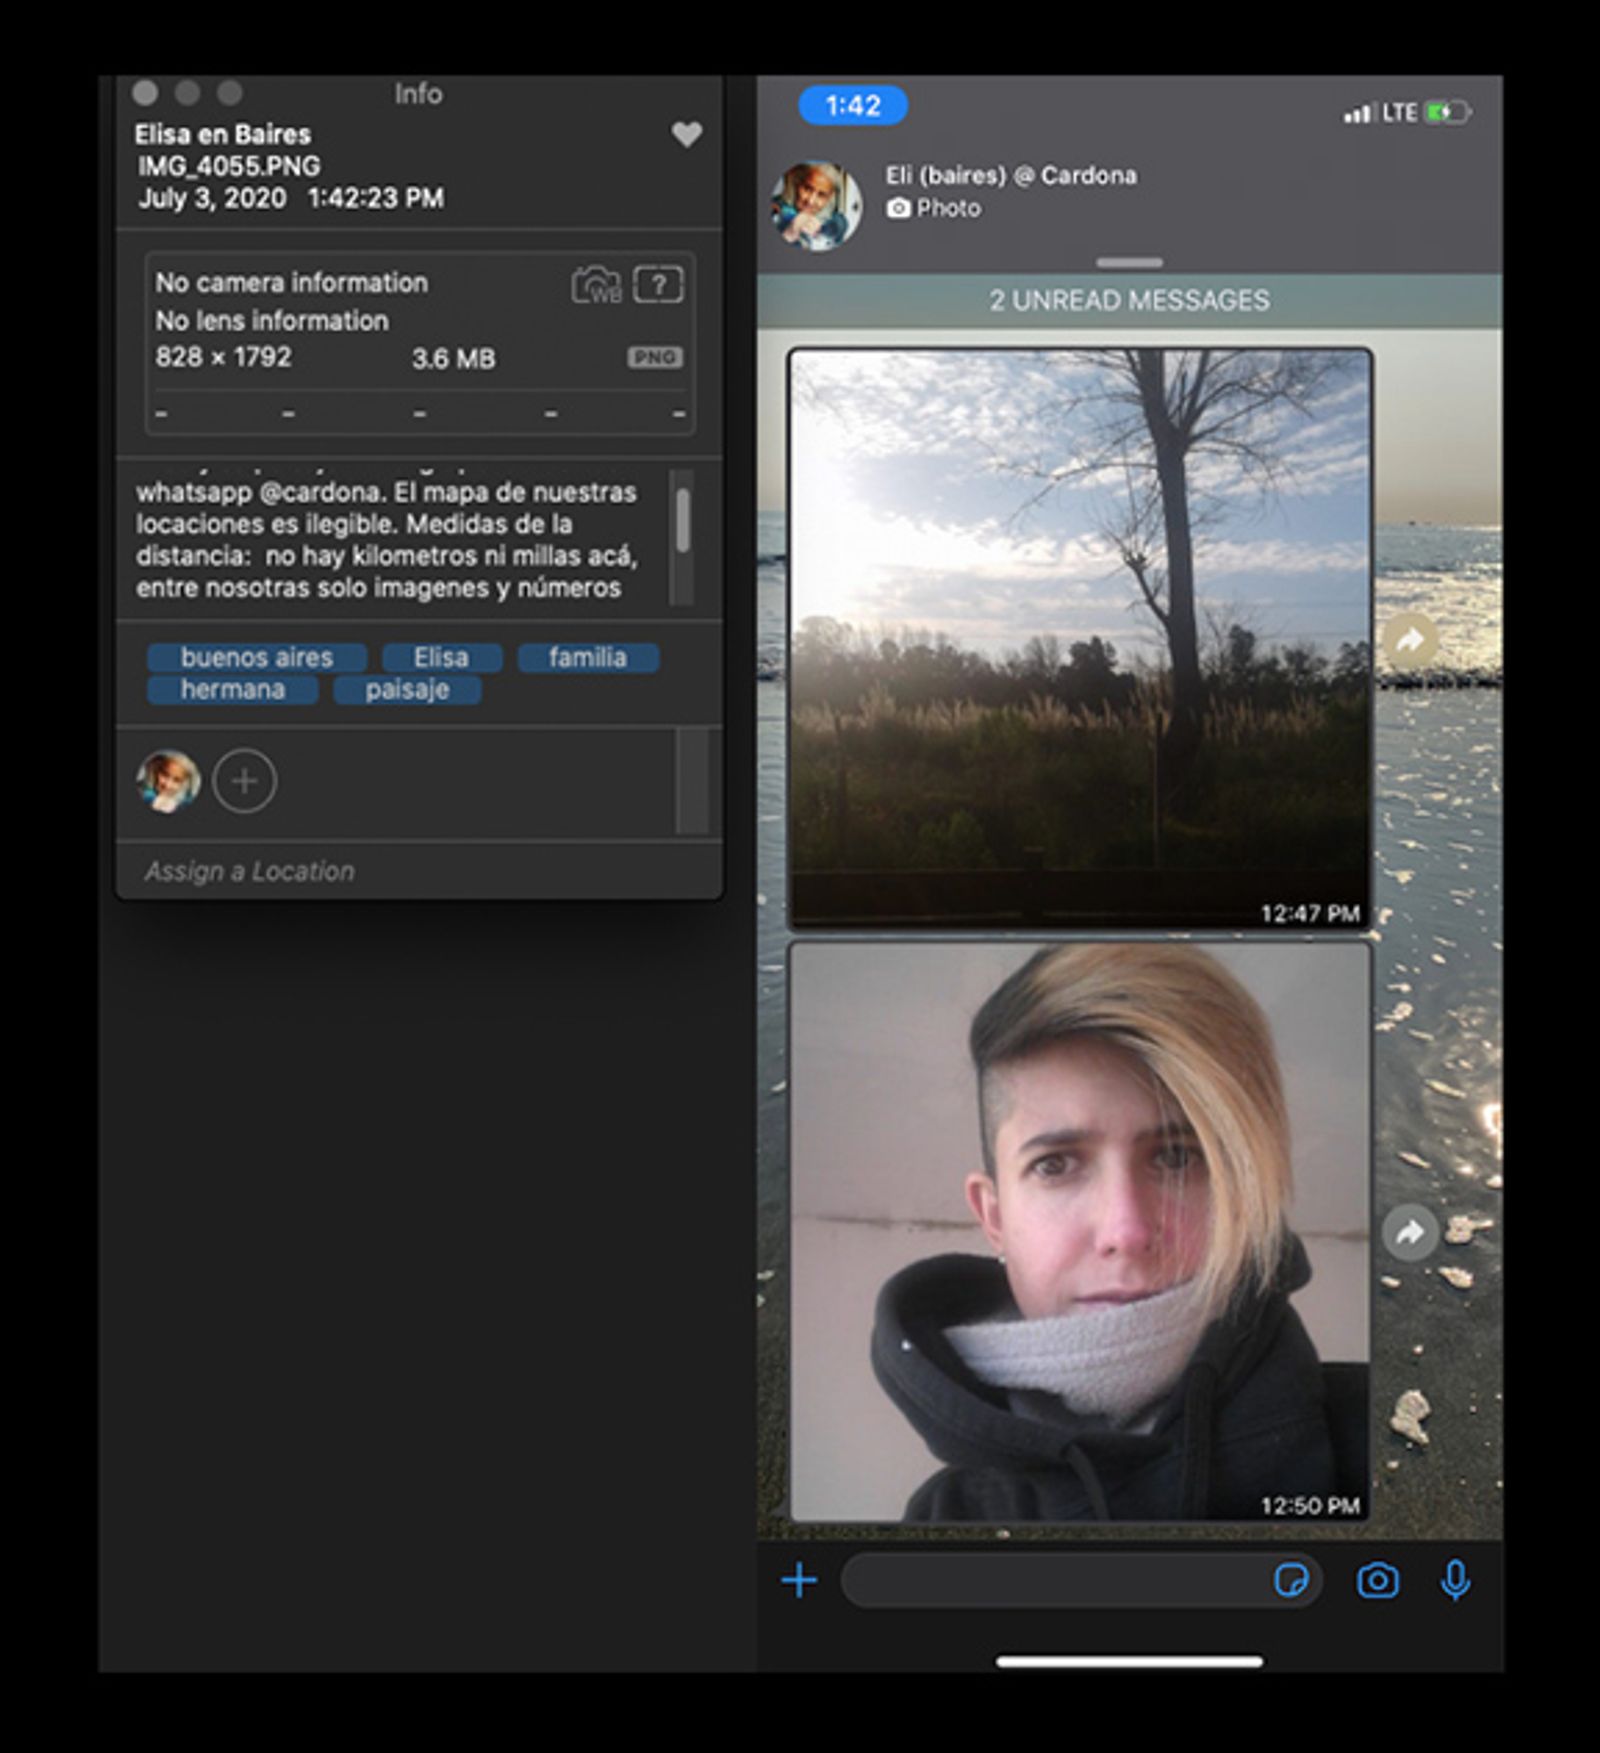Viewport: 1600px width, 1753px height.
Task: Tap the notification banner drag handle
Action: pyautogui.click(x=1129, y=263)
